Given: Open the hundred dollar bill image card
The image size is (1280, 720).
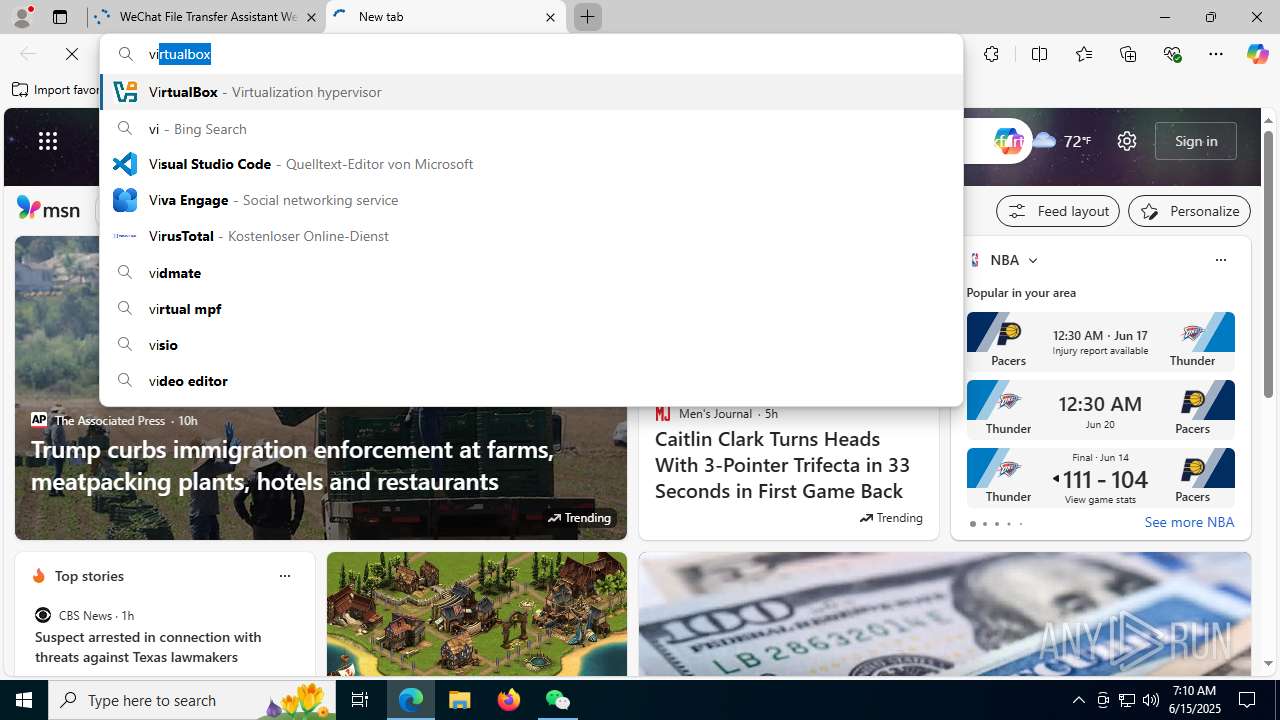Looking at the screenshot, I should [945, 614].
